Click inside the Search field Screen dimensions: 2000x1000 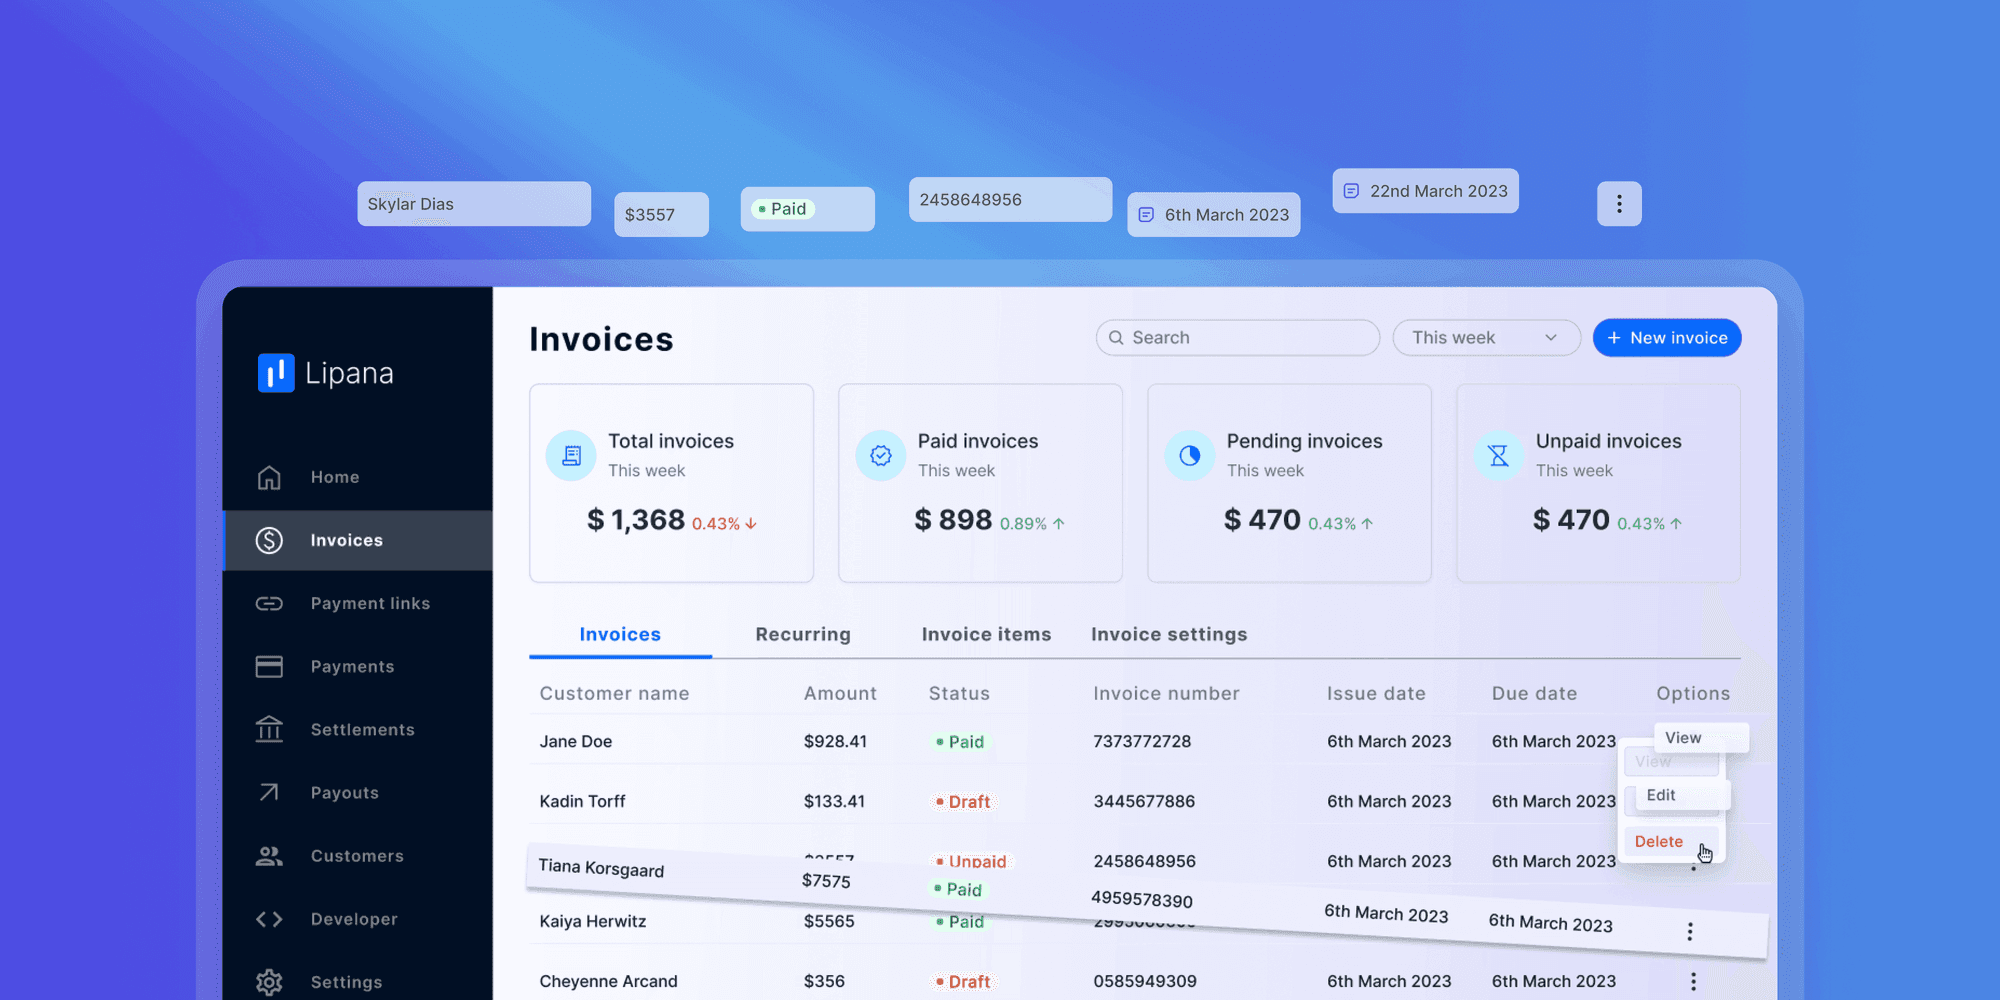(1236, 337)
